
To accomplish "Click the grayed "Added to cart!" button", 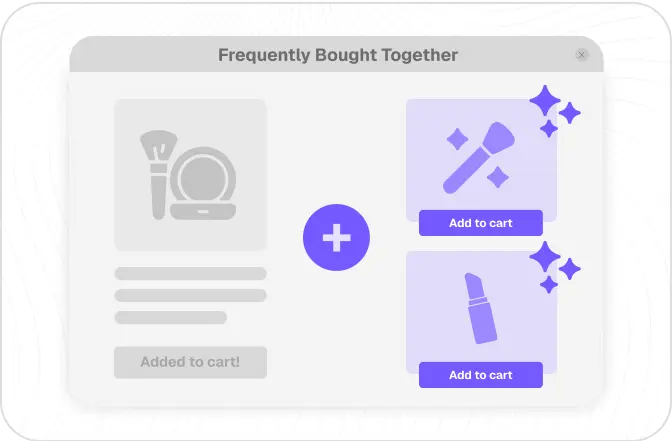I will click(190, 362).
